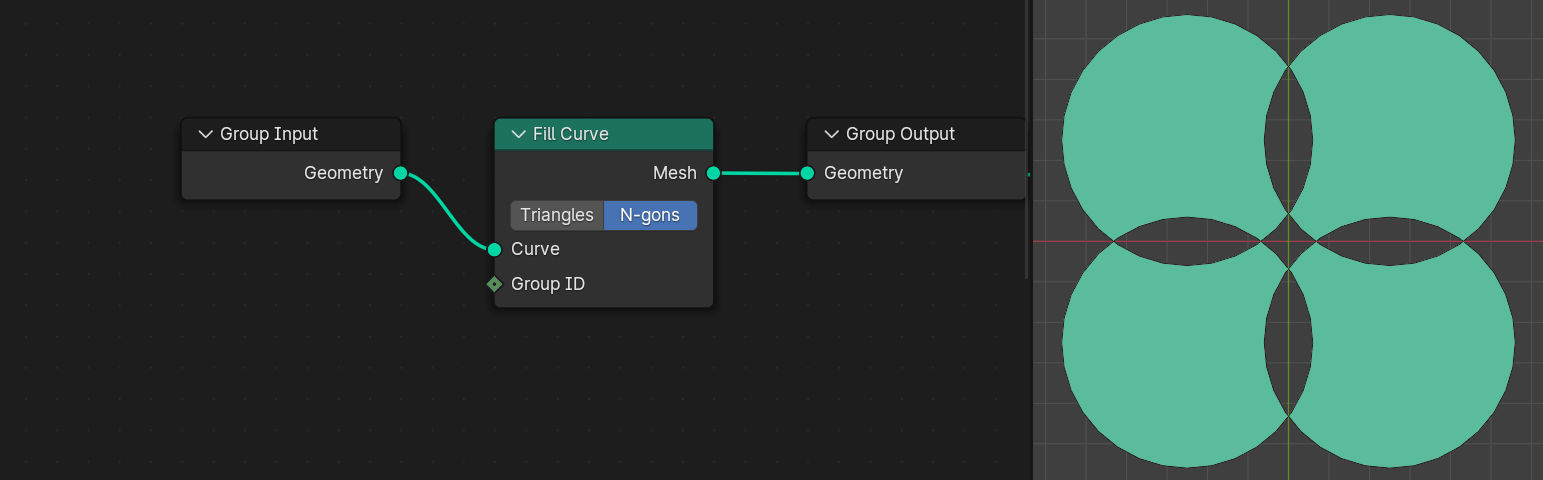Click the Geometry input socket on Group Output
Screen dimensions: 1543x480
tap(807, 173)
